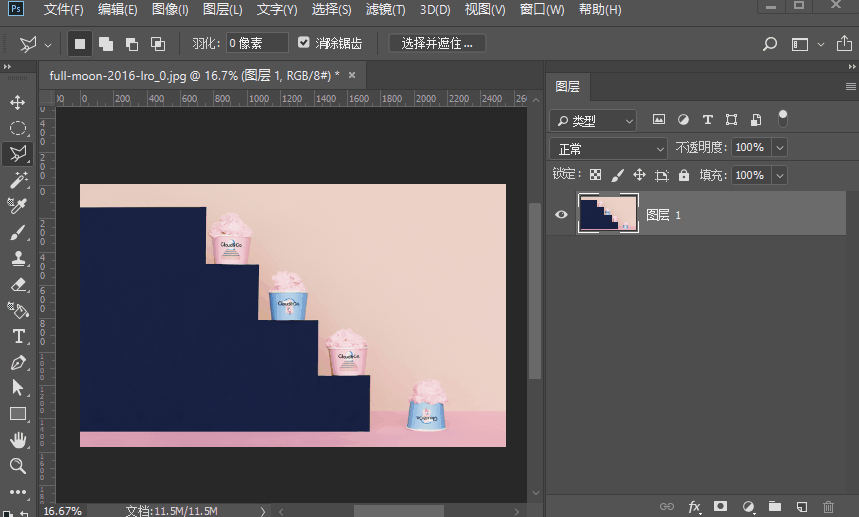Hide 图层 1 using eye icon
Viewport: 859px width, 517px height.
(561, 215)
